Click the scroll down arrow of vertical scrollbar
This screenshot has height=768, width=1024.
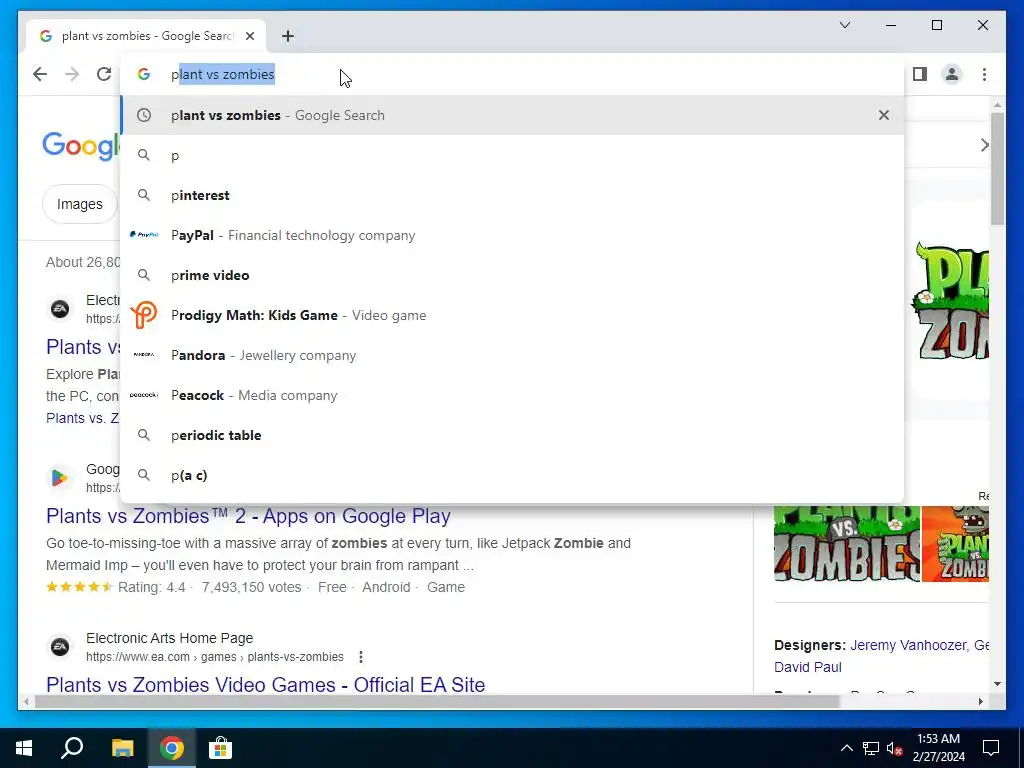click(x=997, y=684)
